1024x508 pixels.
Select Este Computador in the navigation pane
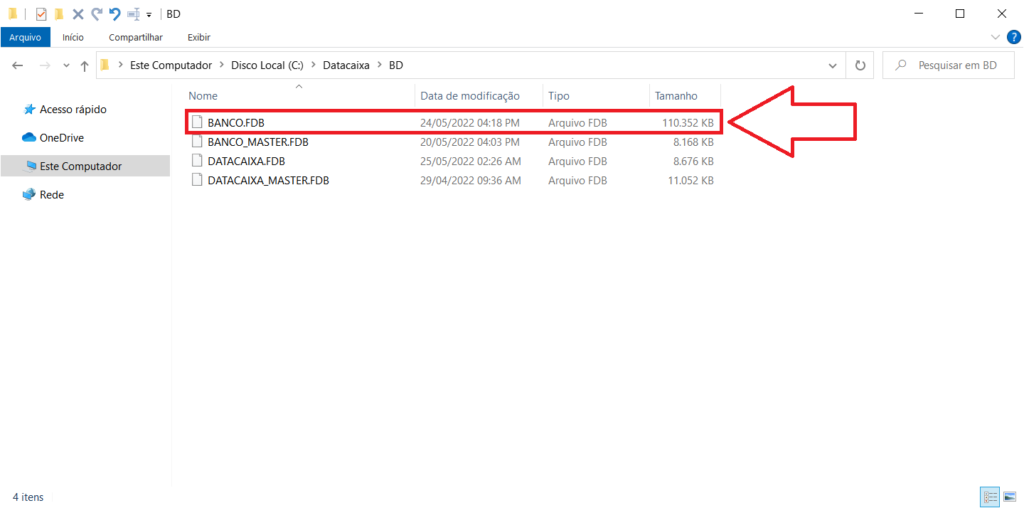80,166
